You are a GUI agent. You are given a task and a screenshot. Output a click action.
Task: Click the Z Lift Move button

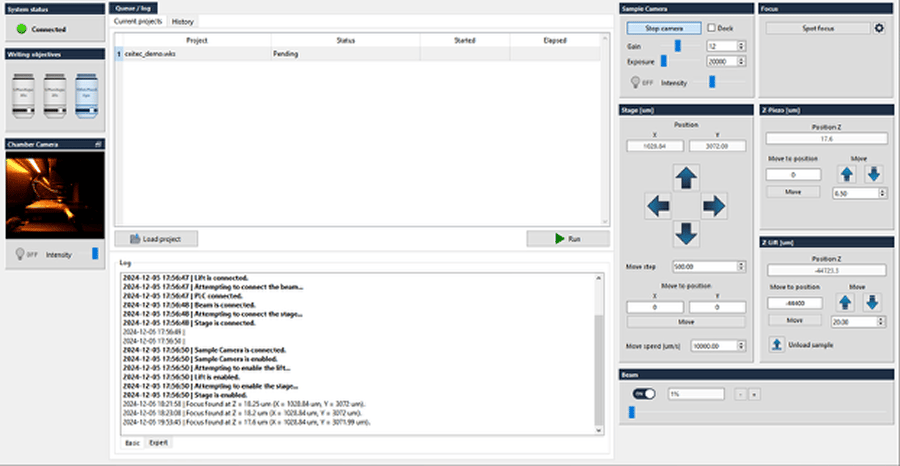point(794,320)
